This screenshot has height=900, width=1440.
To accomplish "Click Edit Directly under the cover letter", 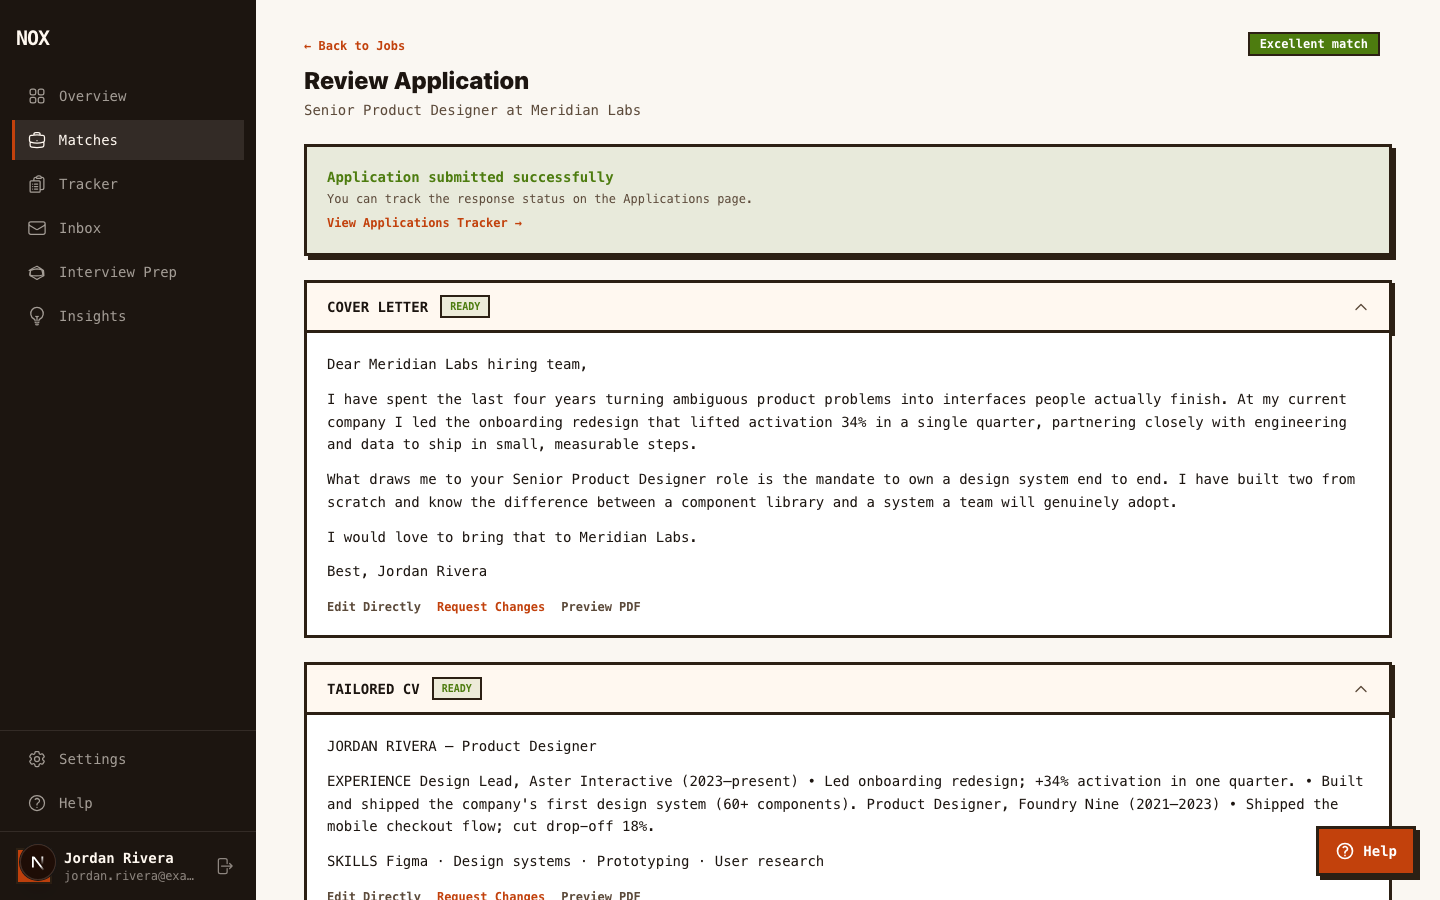I will [x=374, y=607].
